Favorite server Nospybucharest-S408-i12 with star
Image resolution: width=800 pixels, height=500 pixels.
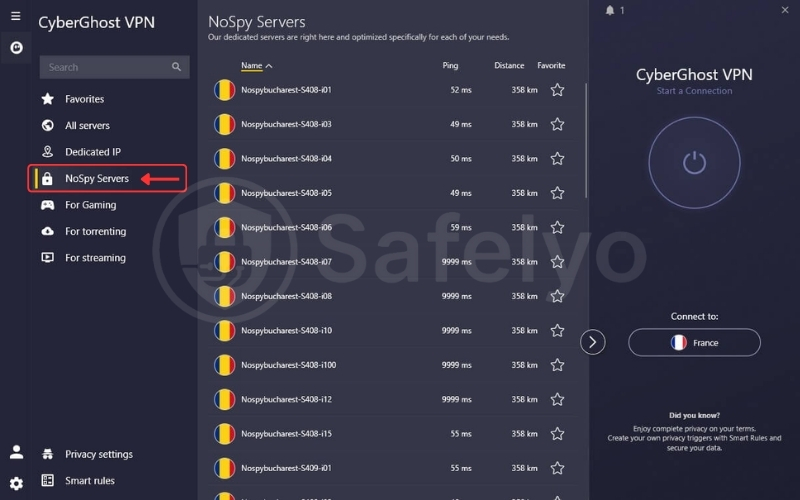(x=557, y=399)
